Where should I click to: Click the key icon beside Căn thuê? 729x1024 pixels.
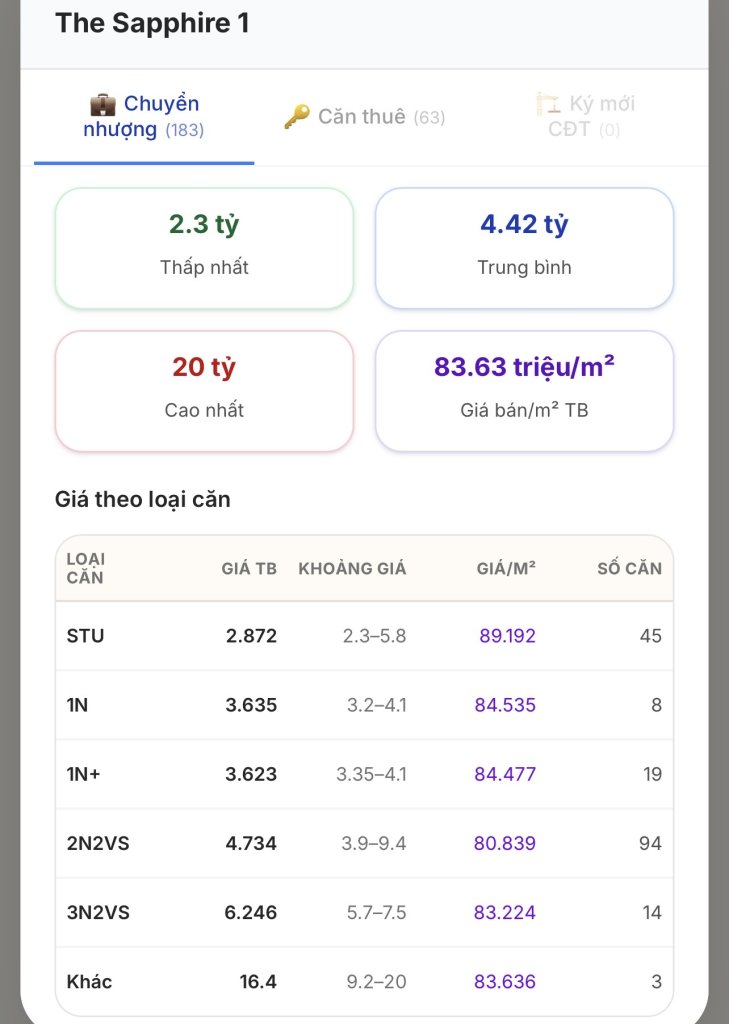(x=297, y=117)
